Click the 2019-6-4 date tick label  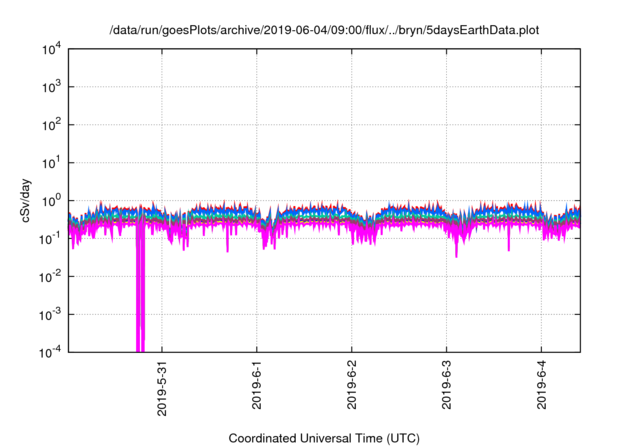541,384
